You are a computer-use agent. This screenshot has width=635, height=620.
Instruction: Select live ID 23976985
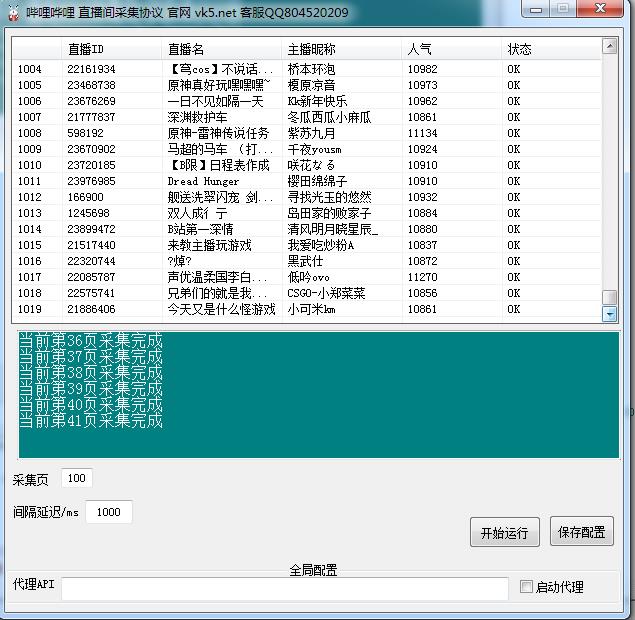click(x=91, y=181)
